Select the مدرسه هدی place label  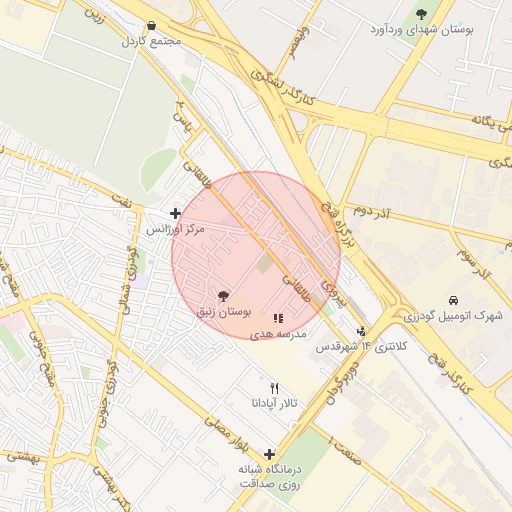pos(278,334)
